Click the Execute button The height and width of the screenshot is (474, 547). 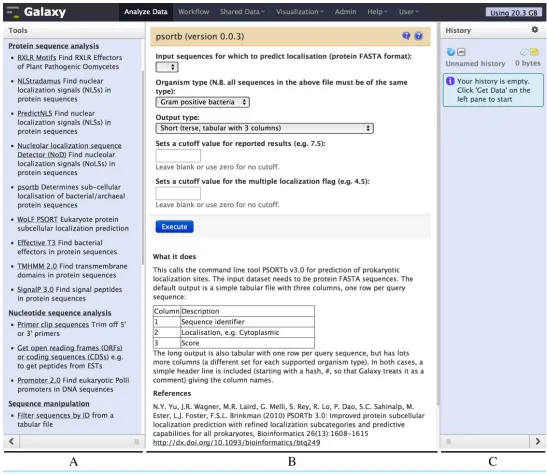(174, 227)
